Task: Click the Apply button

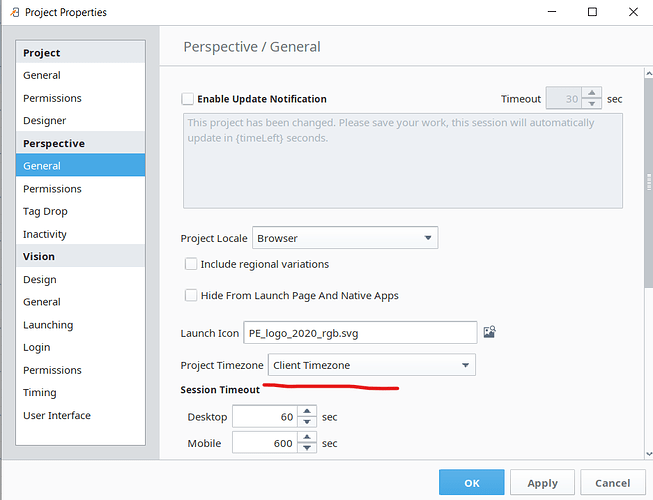Action: (542, 483)
